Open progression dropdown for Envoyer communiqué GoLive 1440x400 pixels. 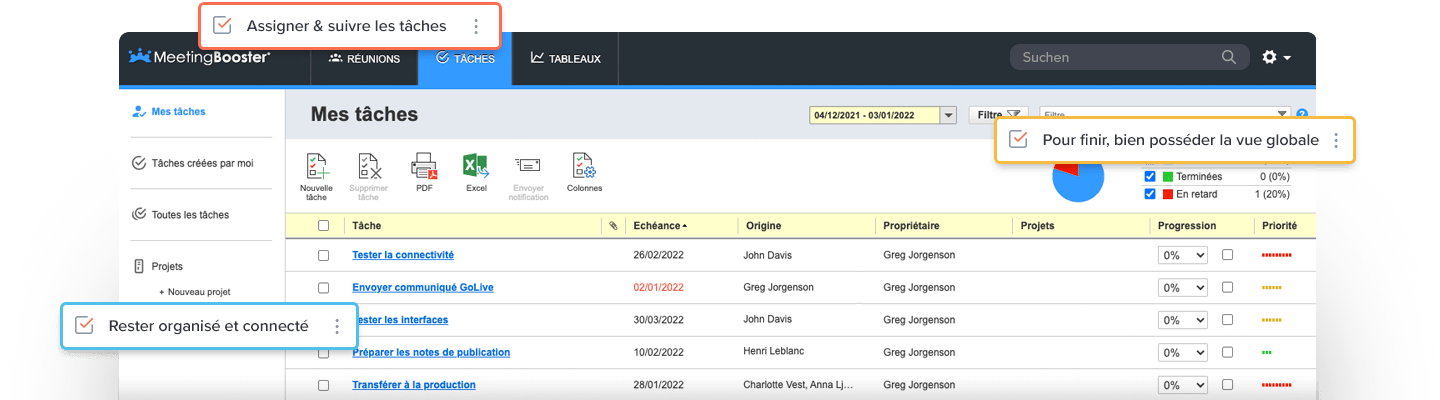[x=1183, y=287]
